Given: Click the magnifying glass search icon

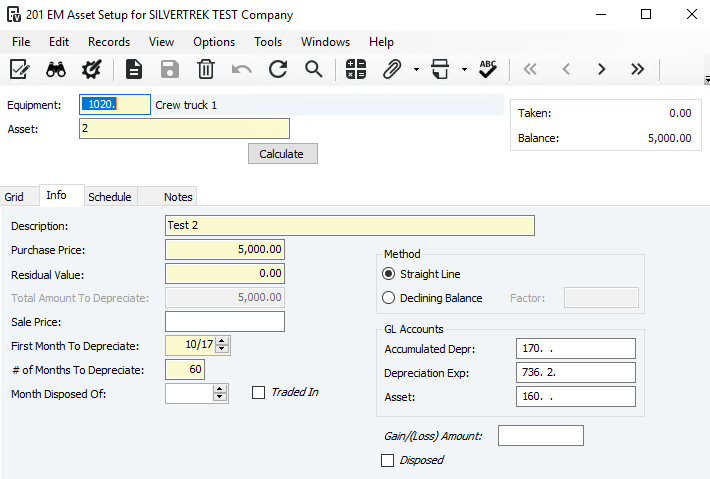Looking at the screenshot, I should (x=313, y=69).
